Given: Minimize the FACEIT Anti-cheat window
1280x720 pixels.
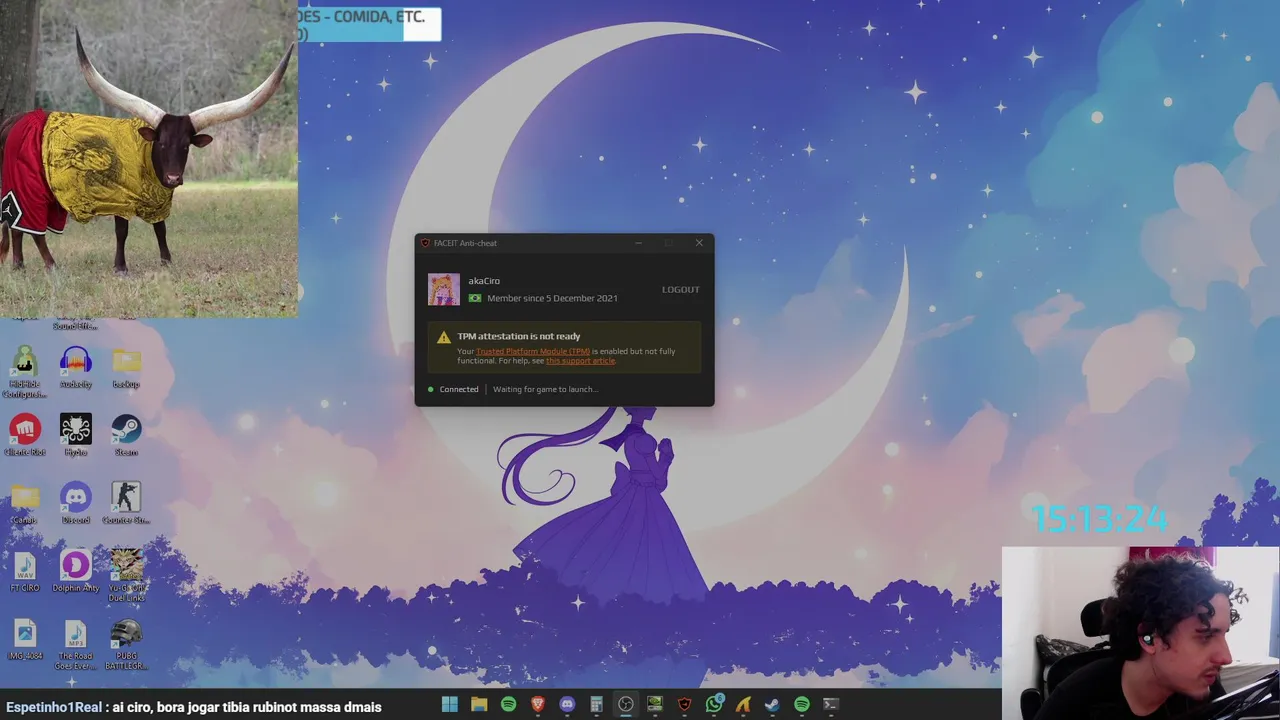Looking at the screenshot, I should point(639,243).
